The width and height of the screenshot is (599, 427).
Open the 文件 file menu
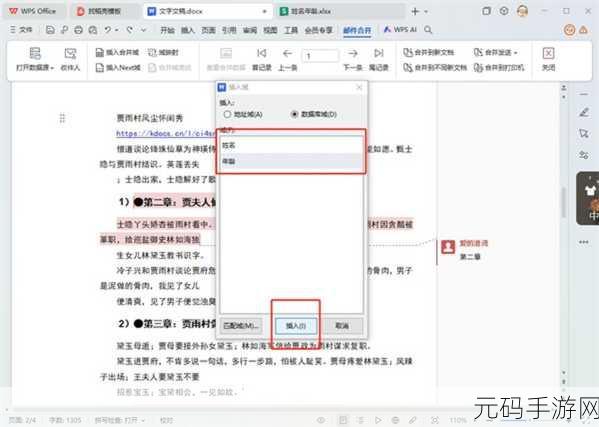click(x=21, y=29)
